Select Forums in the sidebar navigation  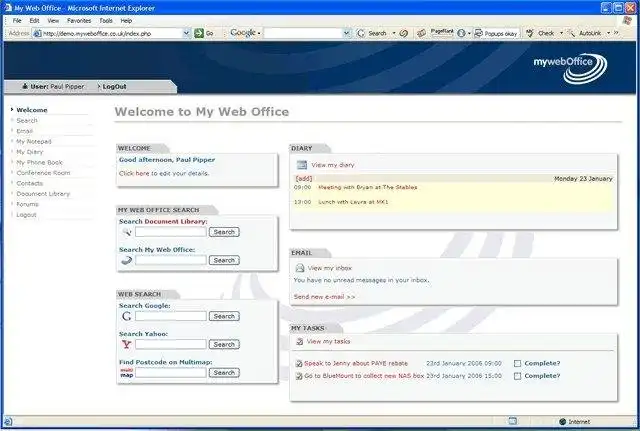coord(27,204)
